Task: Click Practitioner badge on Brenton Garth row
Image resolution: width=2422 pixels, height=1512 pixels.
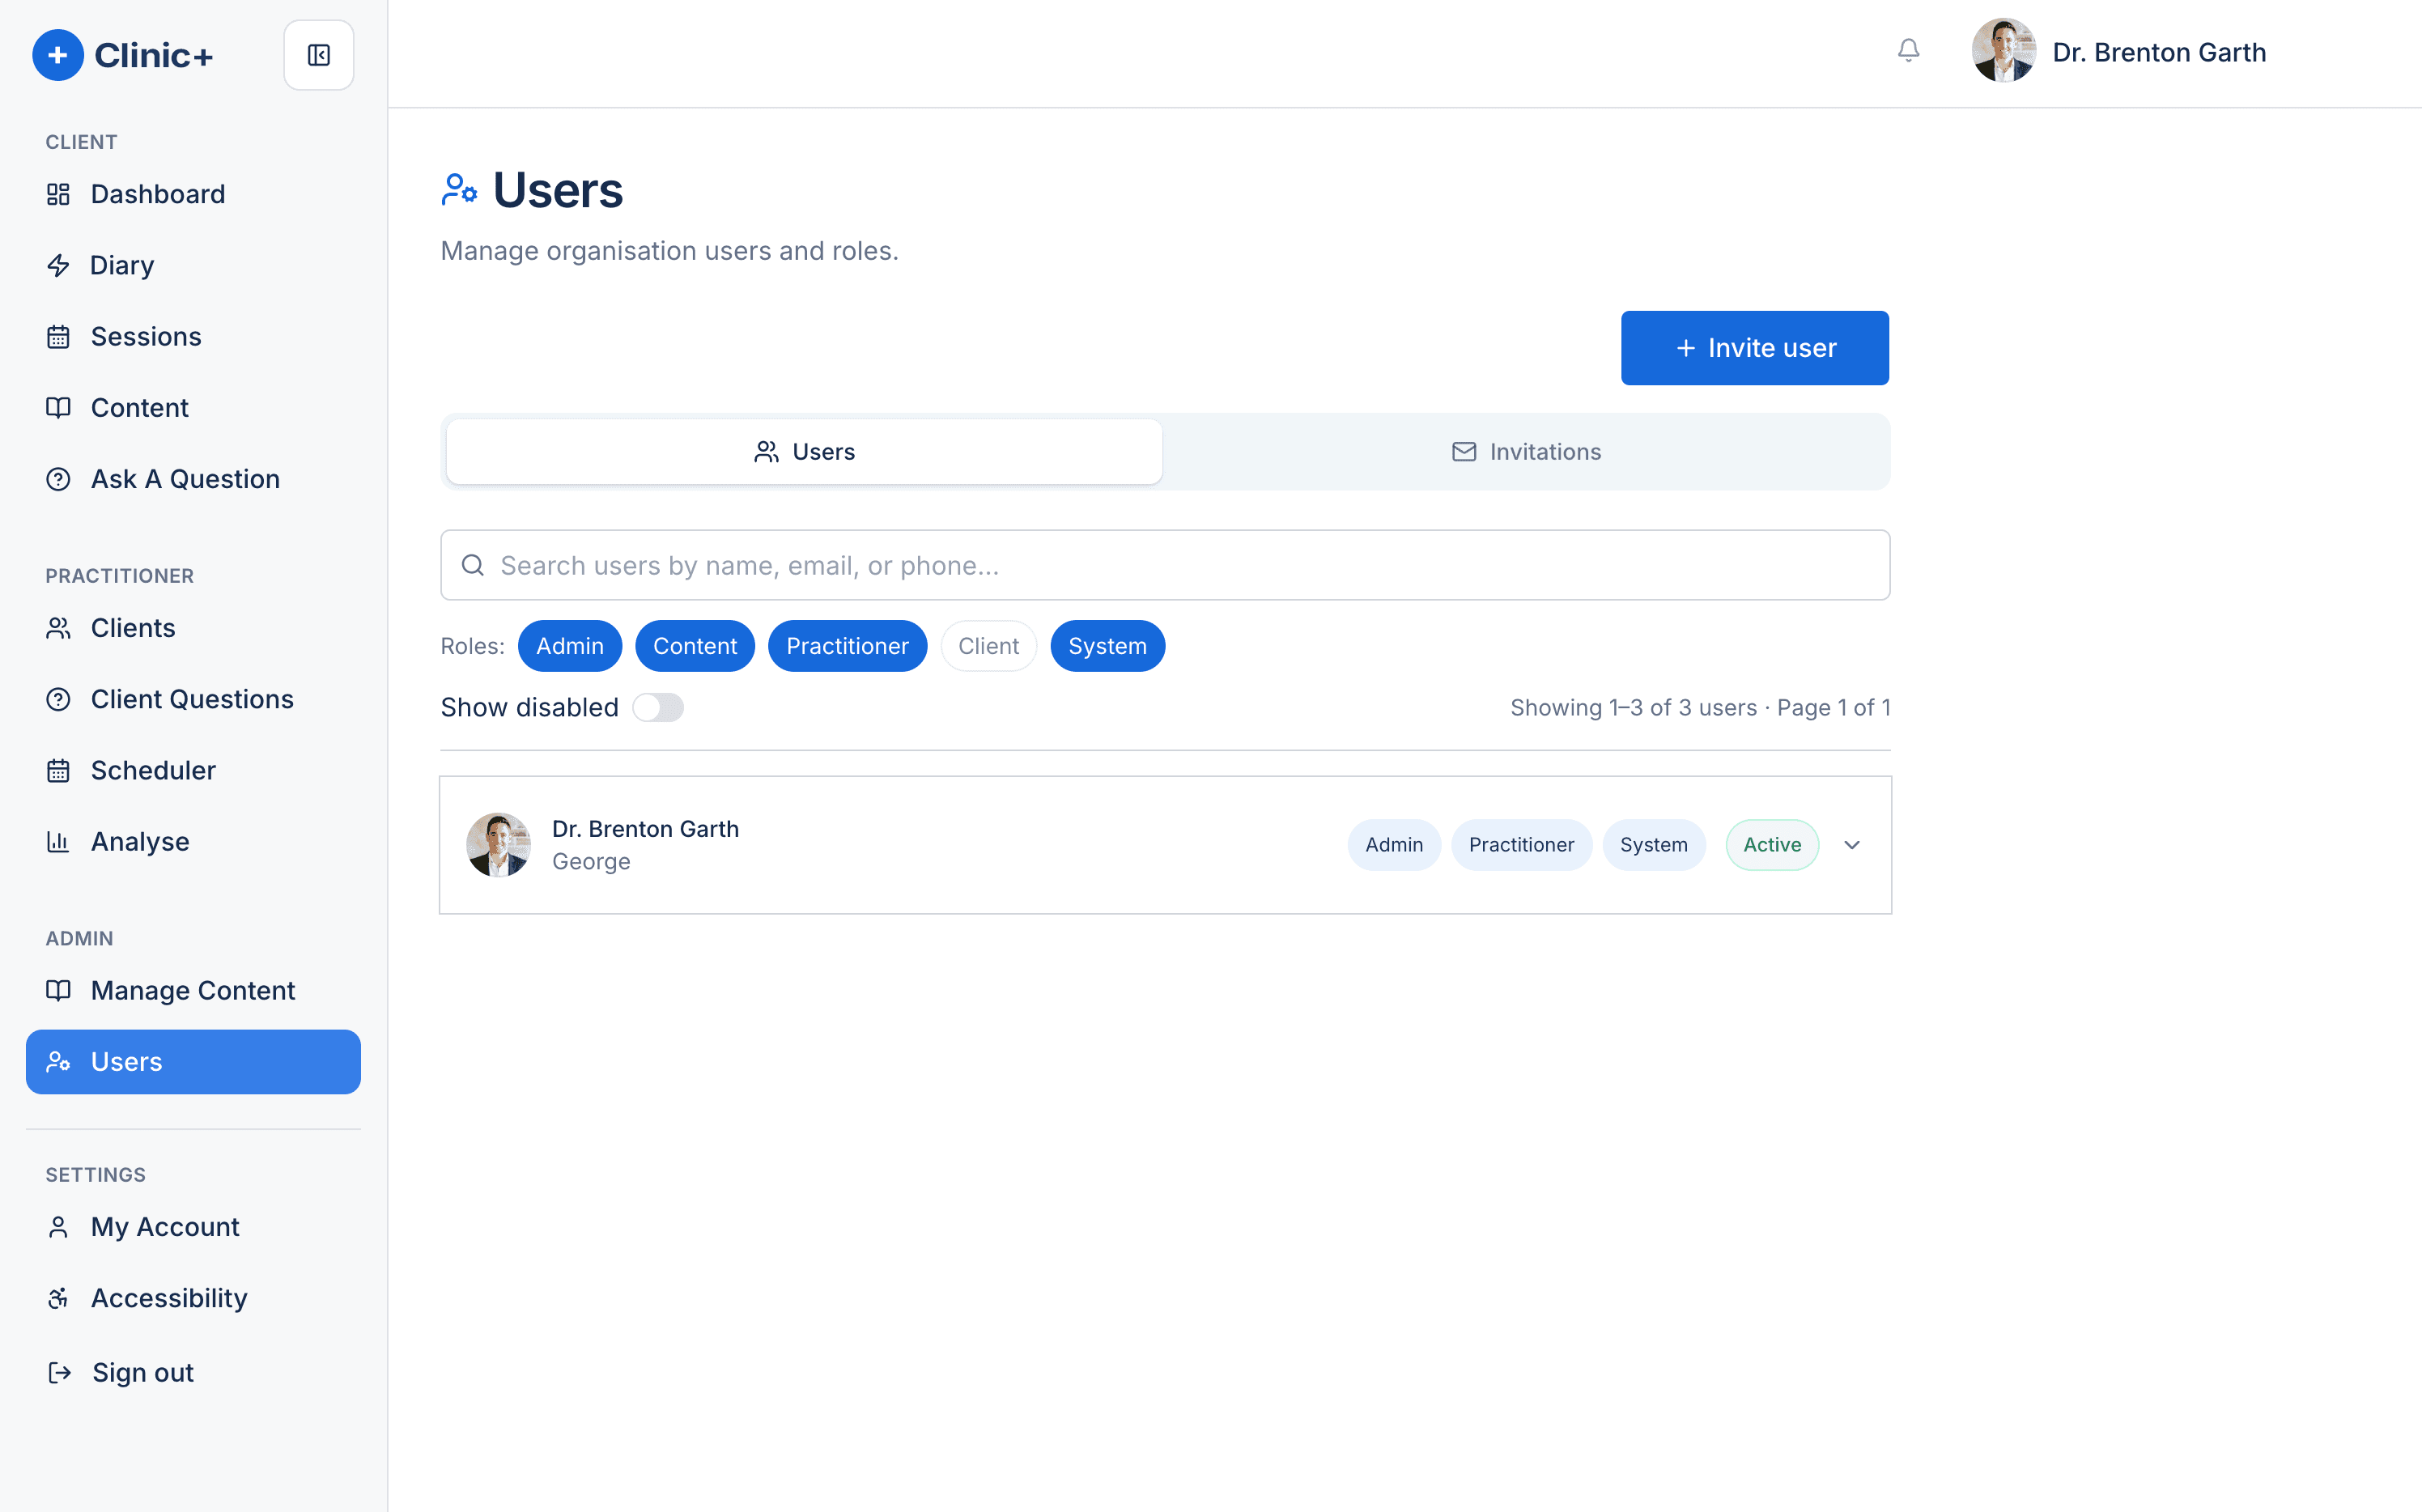Action: point(1521,845)
